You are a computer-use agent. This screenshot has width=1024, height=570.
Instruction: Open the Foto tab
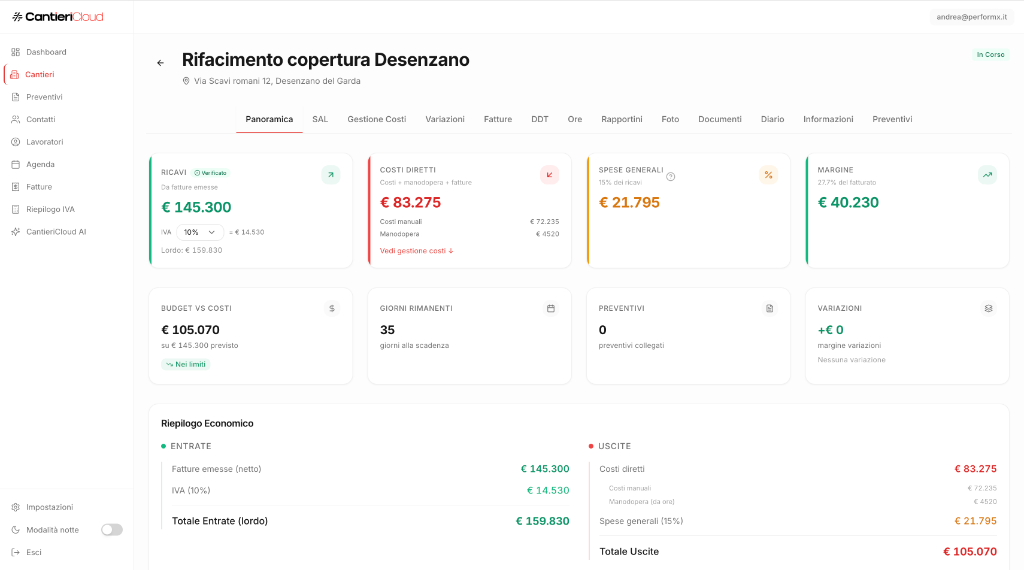670,119
